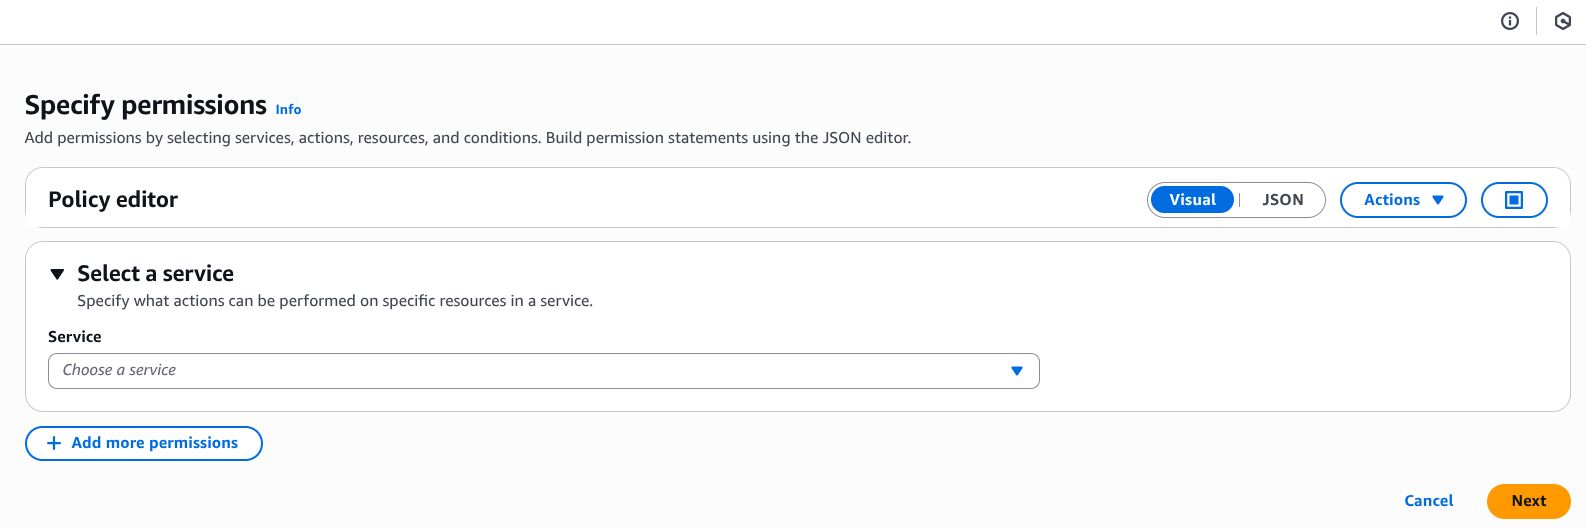Click the description text under Select a service

pos(335,301)
